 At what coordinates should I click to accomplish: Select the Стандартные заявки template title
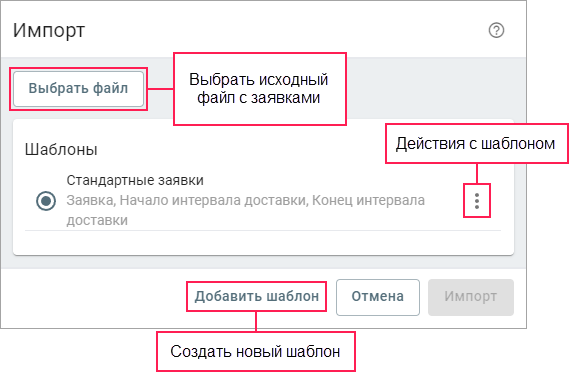coord(135,180)
